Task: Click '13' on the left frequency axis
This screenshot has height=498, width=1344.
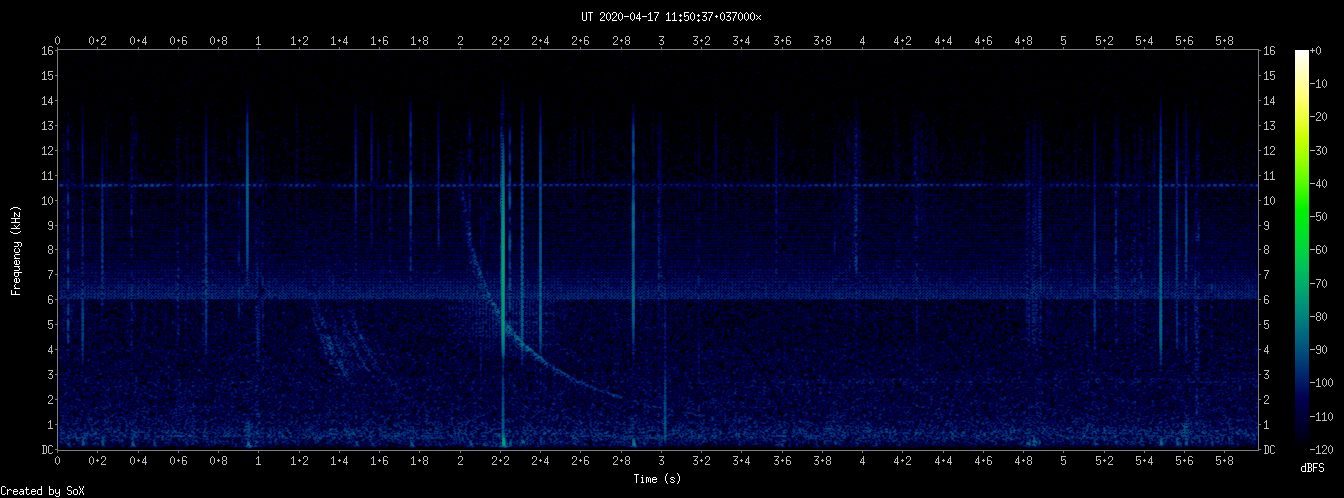Action: 47,125
